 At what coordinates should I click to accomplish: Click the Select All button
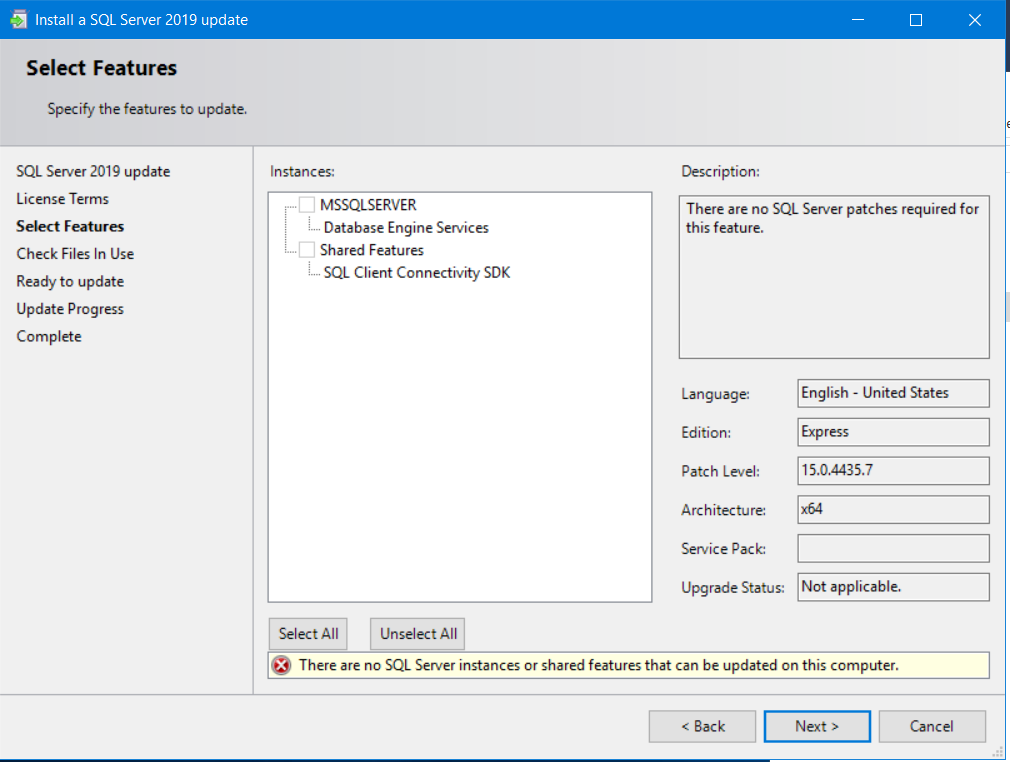click(309, 634)
